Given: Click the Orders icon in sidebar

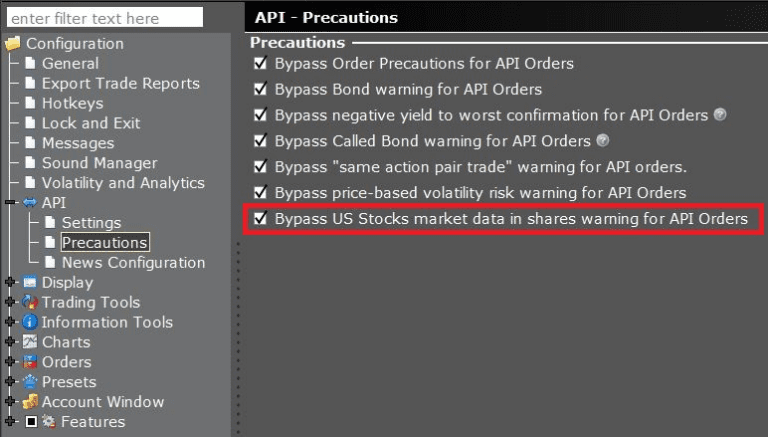Looking at the screenshot, I should [29, 362].
